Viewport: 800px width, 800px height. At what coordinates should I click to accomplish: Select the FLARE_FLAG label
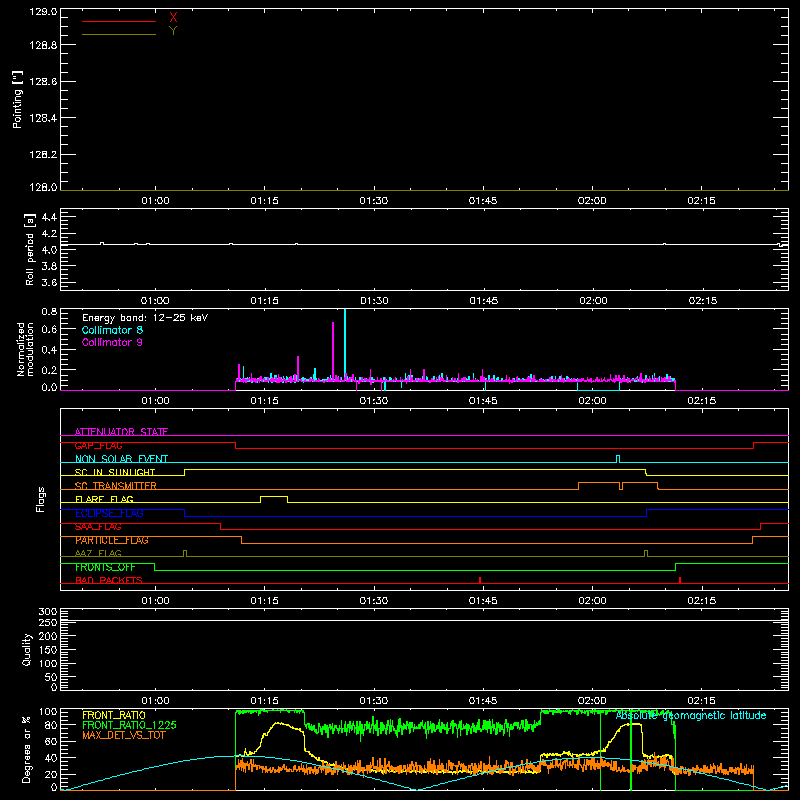pyautogui.click(x=104, y=499)
